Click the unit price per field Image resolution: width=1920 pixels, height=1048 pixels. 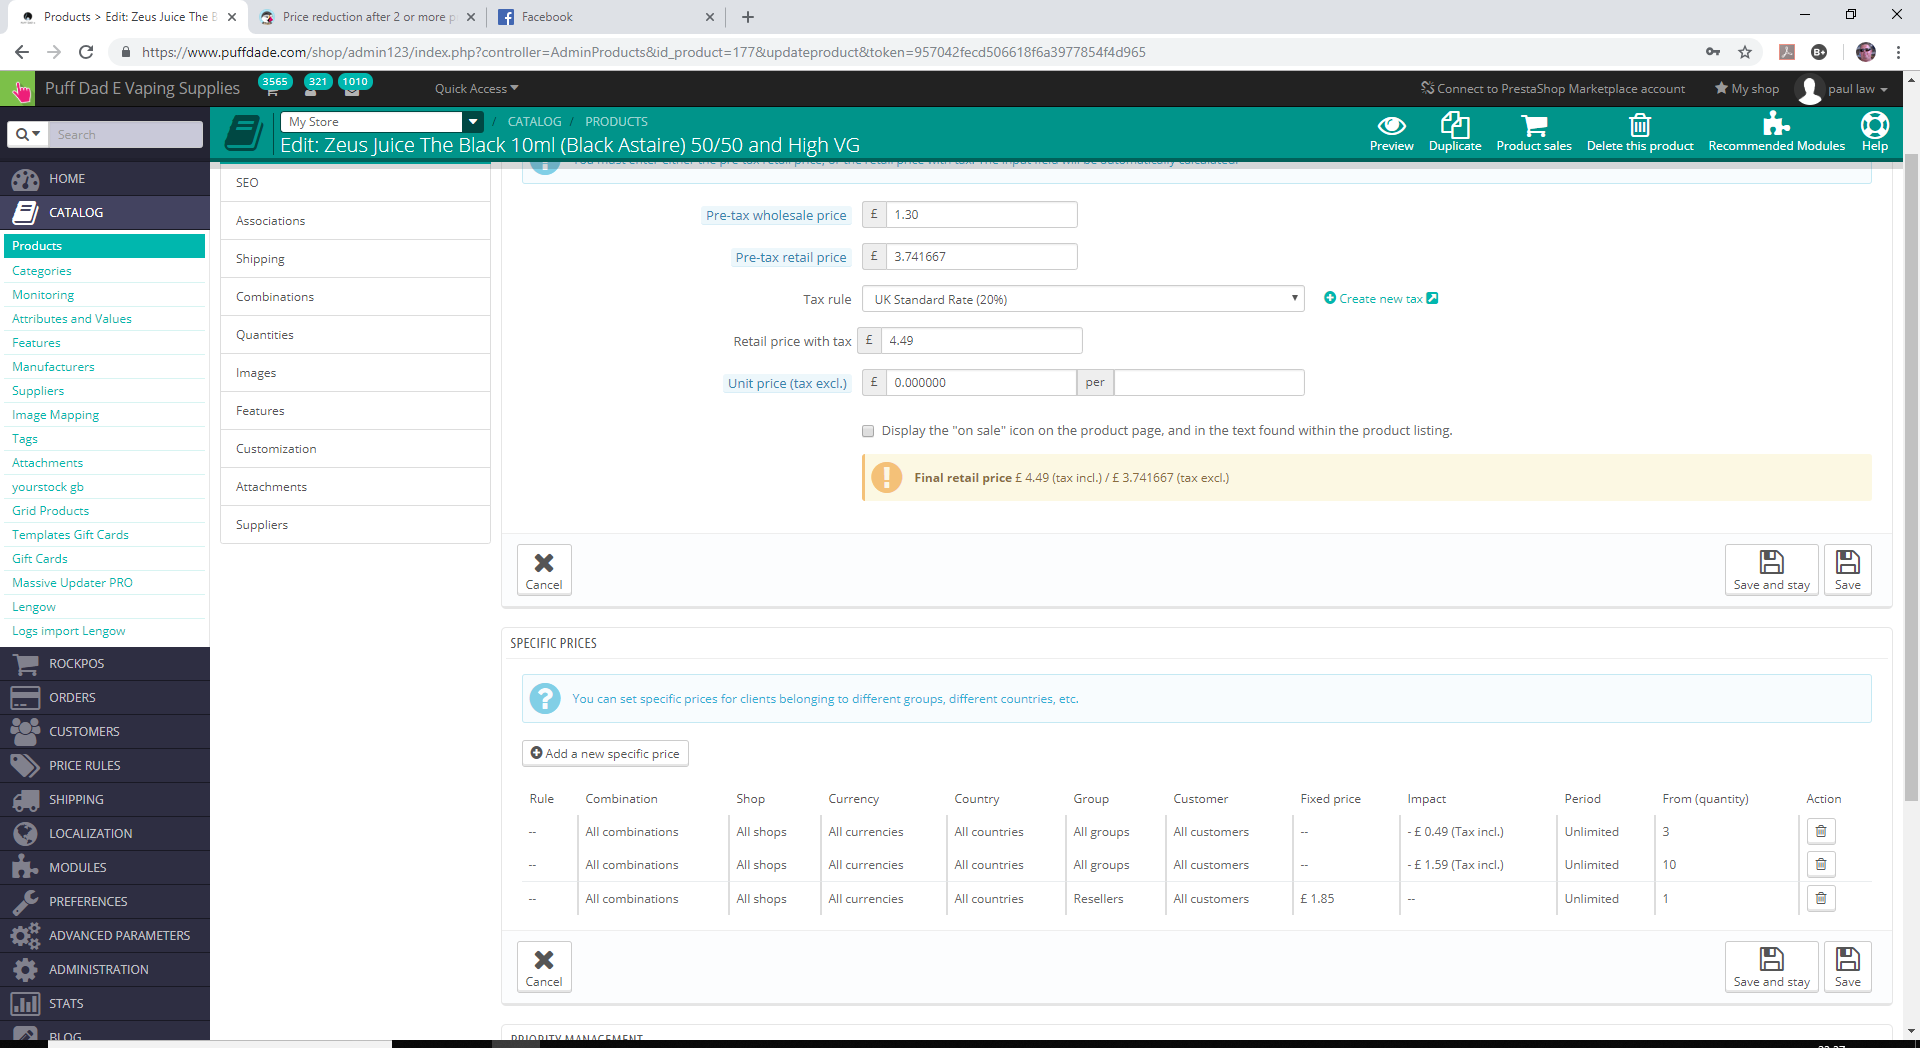click(x=1209, y=383)
